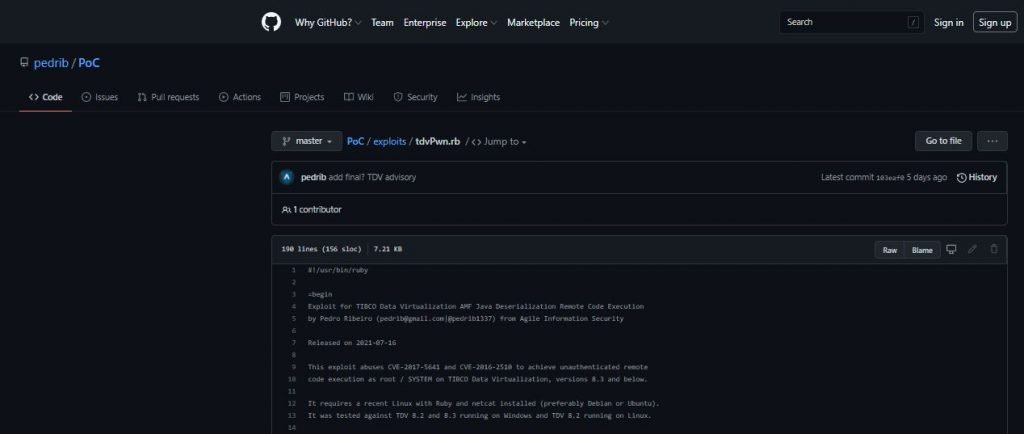Go to the Enterprise page
1024x434 pixels.
[424, 22]
